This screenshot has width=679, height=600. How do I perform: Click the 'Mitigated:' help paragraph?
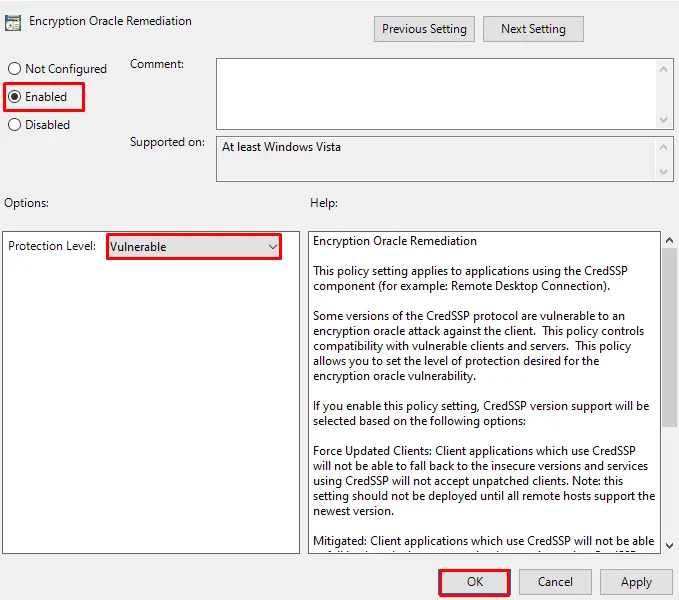(x=484, y=545)
